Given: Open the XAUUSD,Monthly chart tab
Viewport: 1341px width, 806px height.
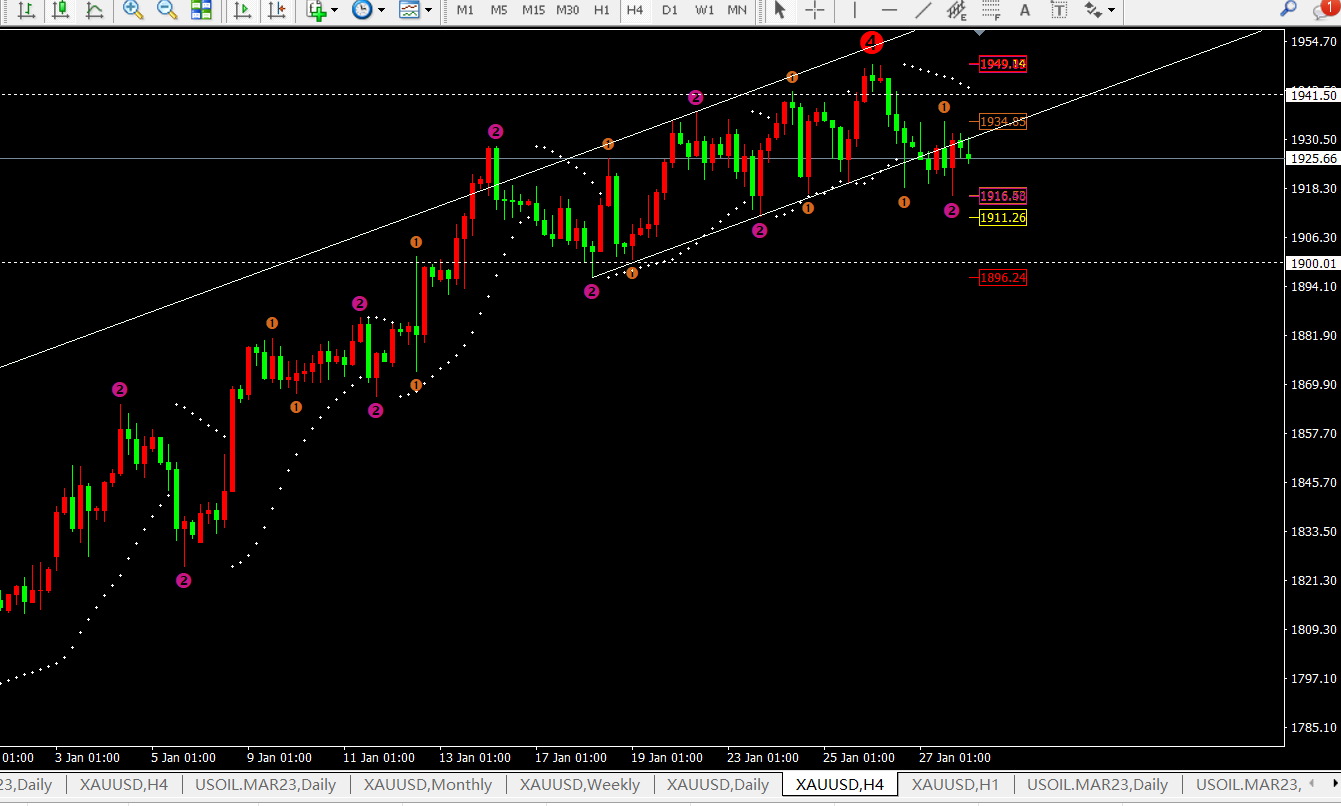Looking at the screenshot, I should click(x=428, y=785).
